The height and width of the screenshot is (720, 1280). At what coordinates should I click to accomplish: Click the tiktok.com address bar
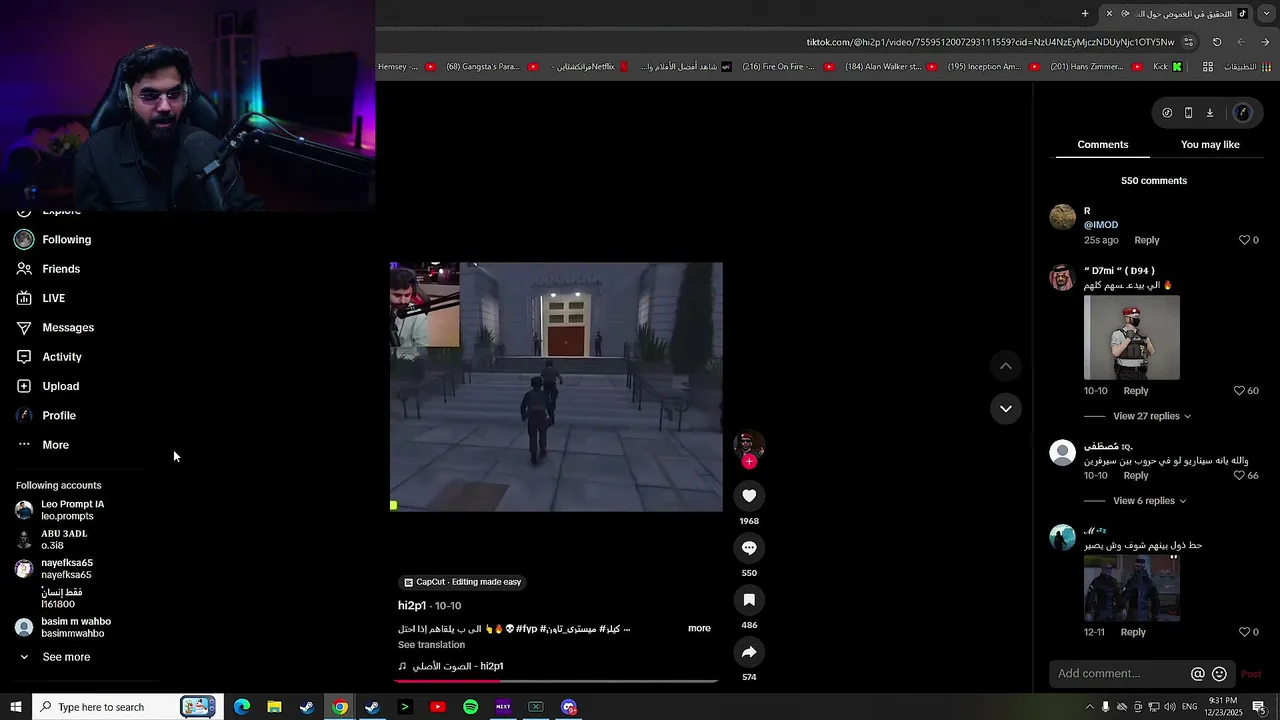tap(990, 42)
